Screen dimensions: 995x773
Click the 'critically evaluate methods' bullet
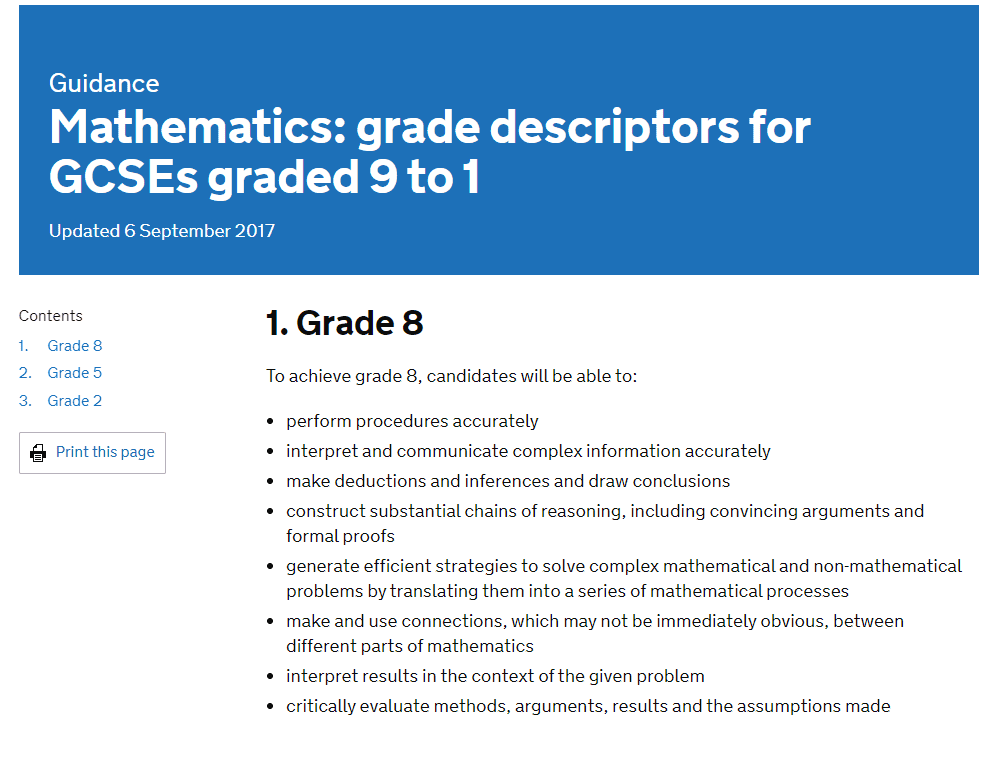(588, 706)
